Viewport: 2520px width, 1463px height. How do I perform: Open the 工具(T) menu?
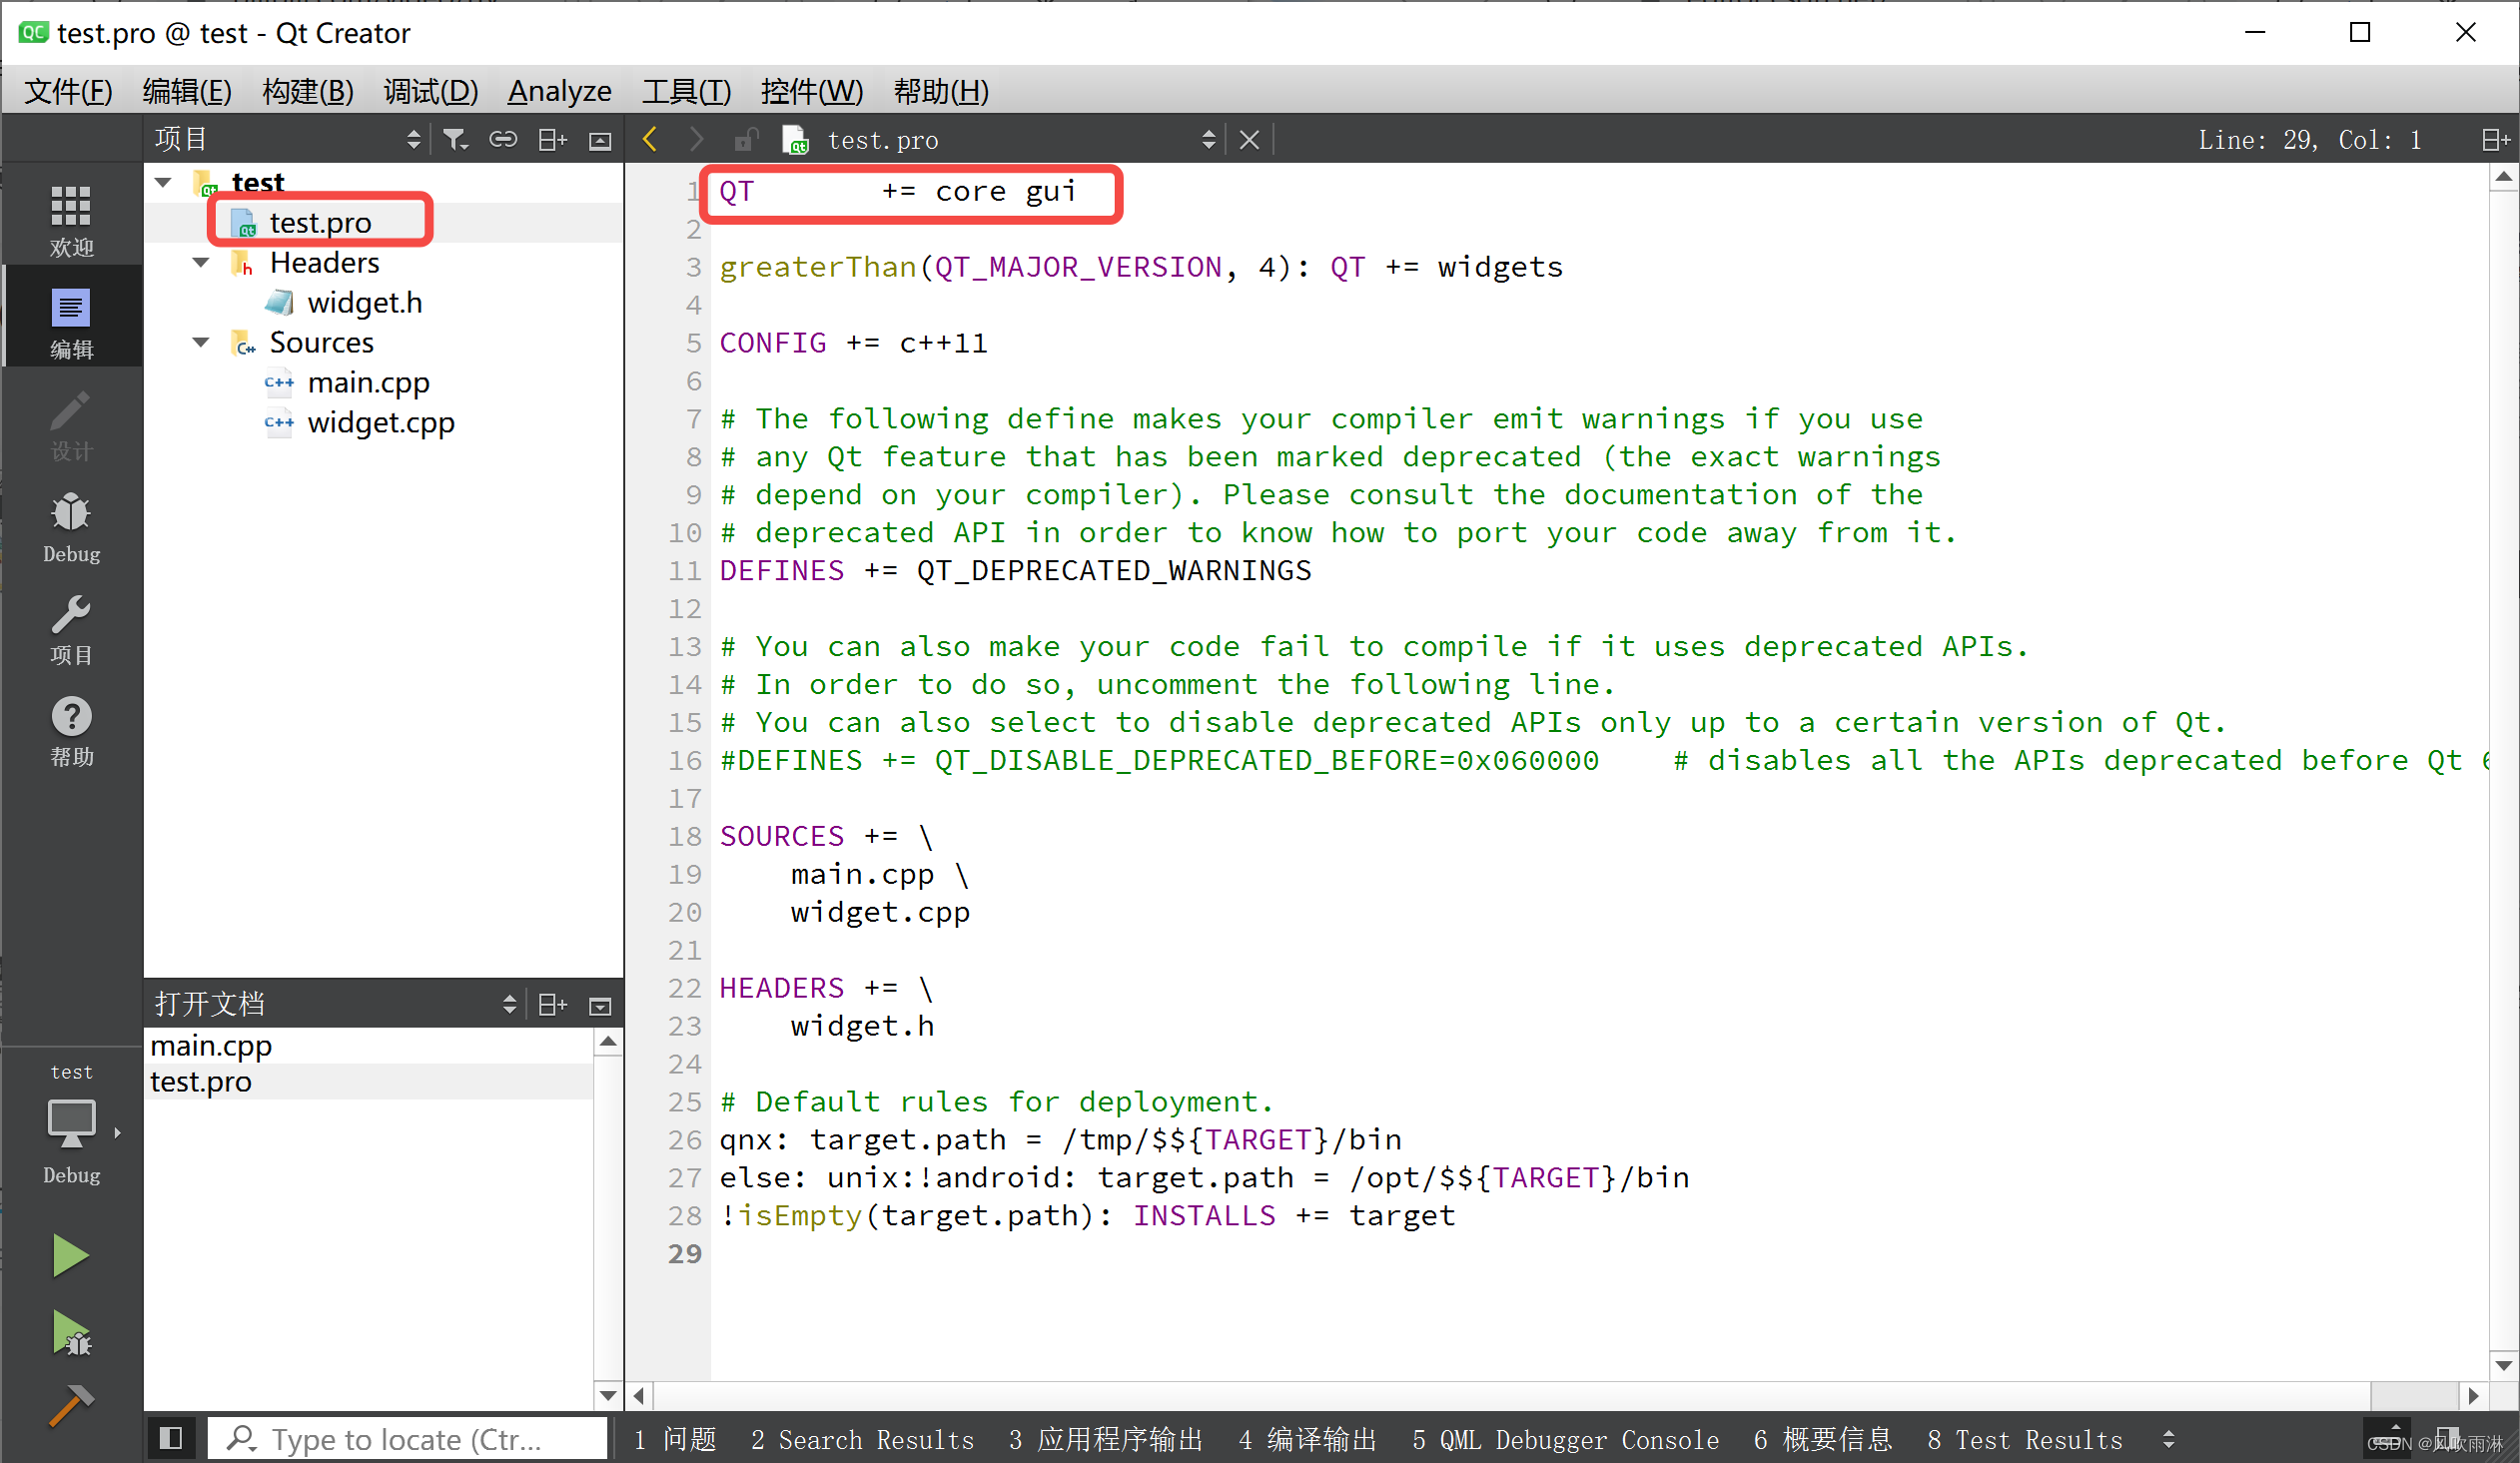tap(686, 91)
